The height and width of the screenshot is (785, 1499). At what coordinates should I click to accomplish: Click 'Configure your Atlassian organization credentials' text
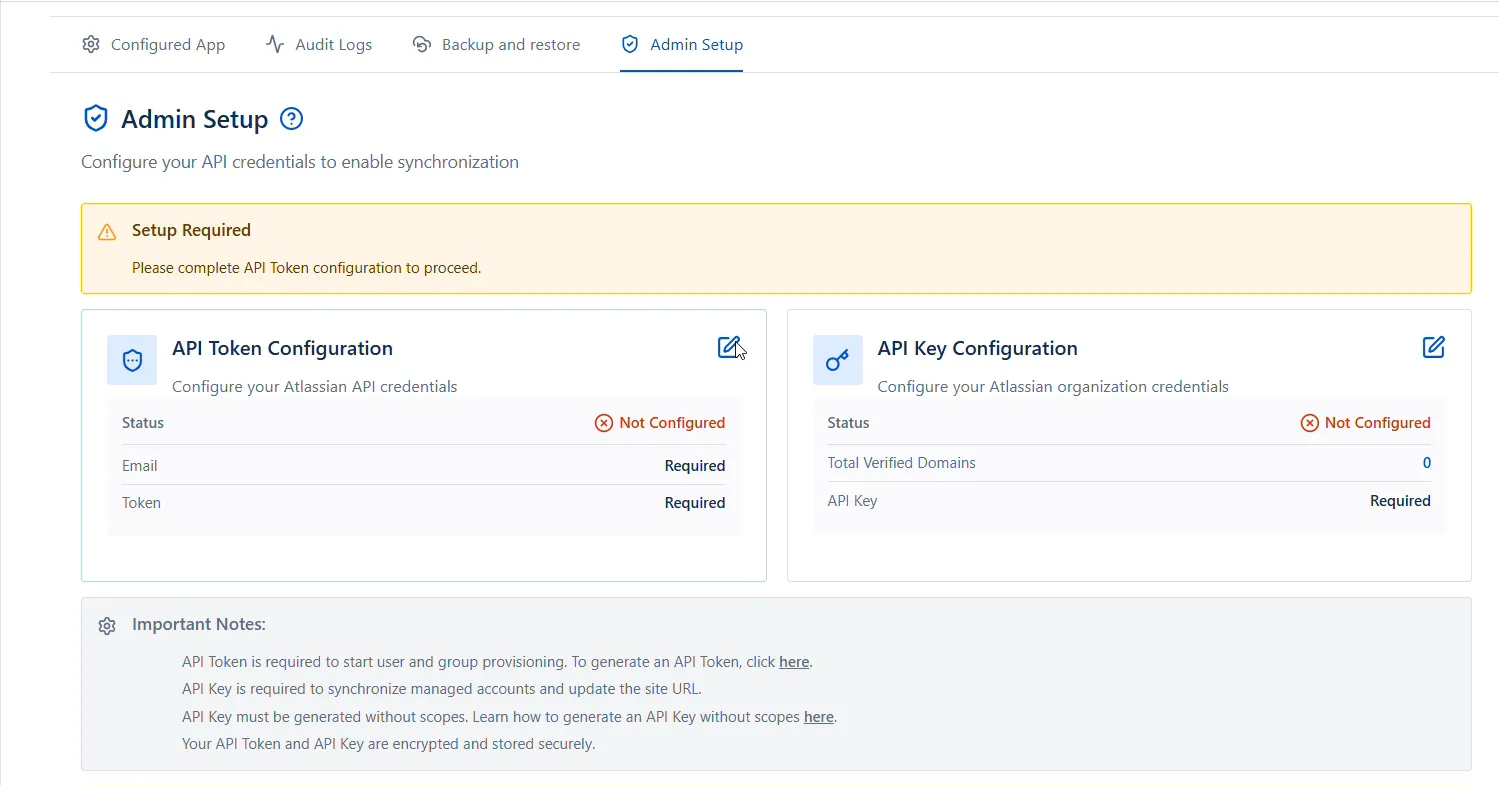[1053, 386]
